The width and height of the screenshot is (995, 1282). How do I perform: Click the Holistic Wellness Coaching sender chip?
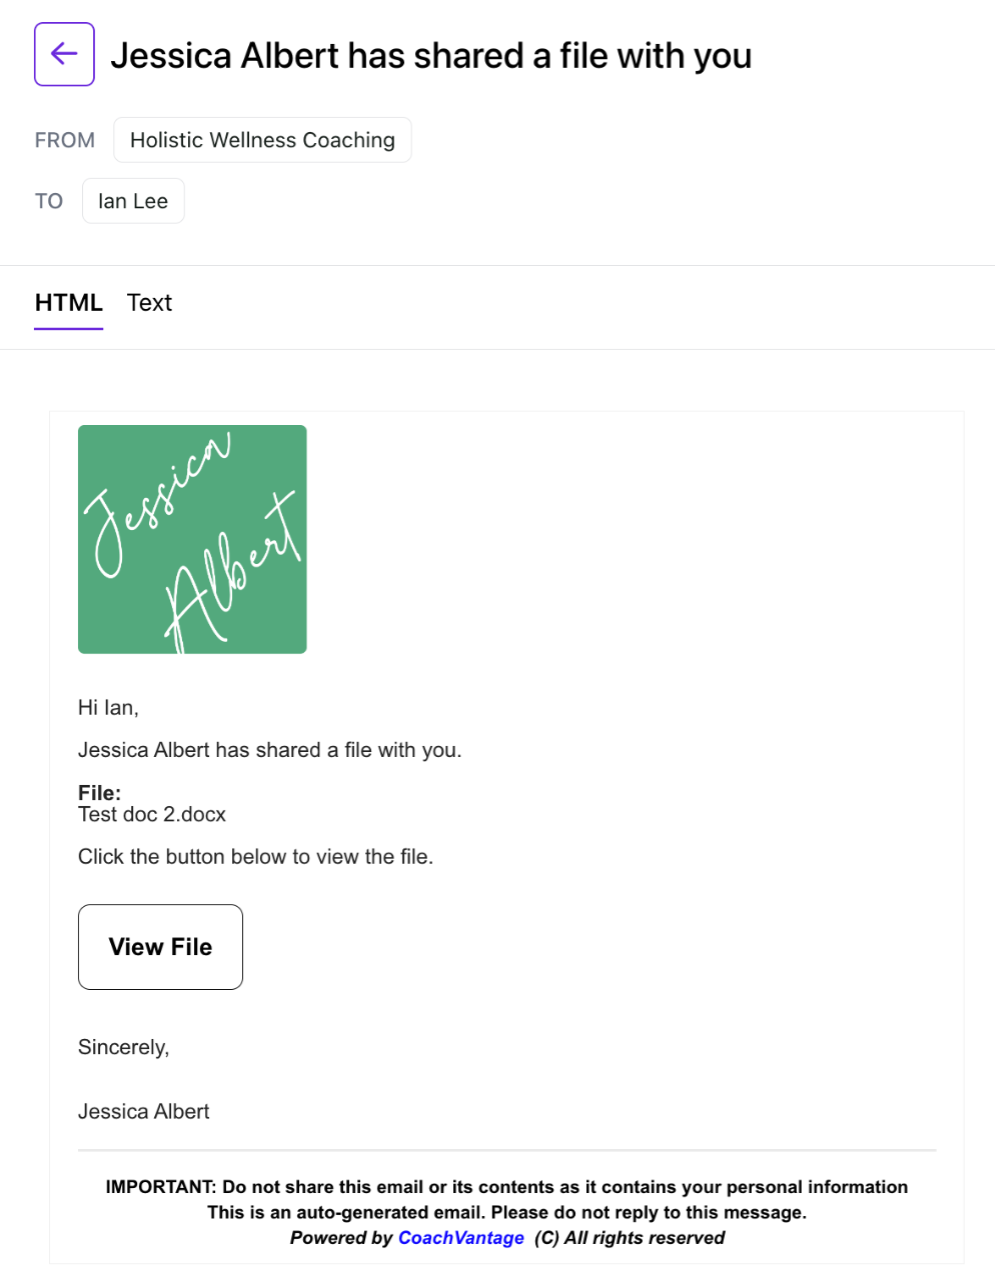[x=262, y=140]
